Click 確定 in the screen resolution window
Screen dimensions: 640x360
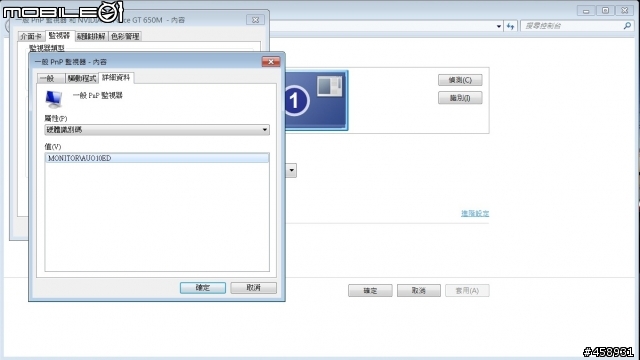370,291
